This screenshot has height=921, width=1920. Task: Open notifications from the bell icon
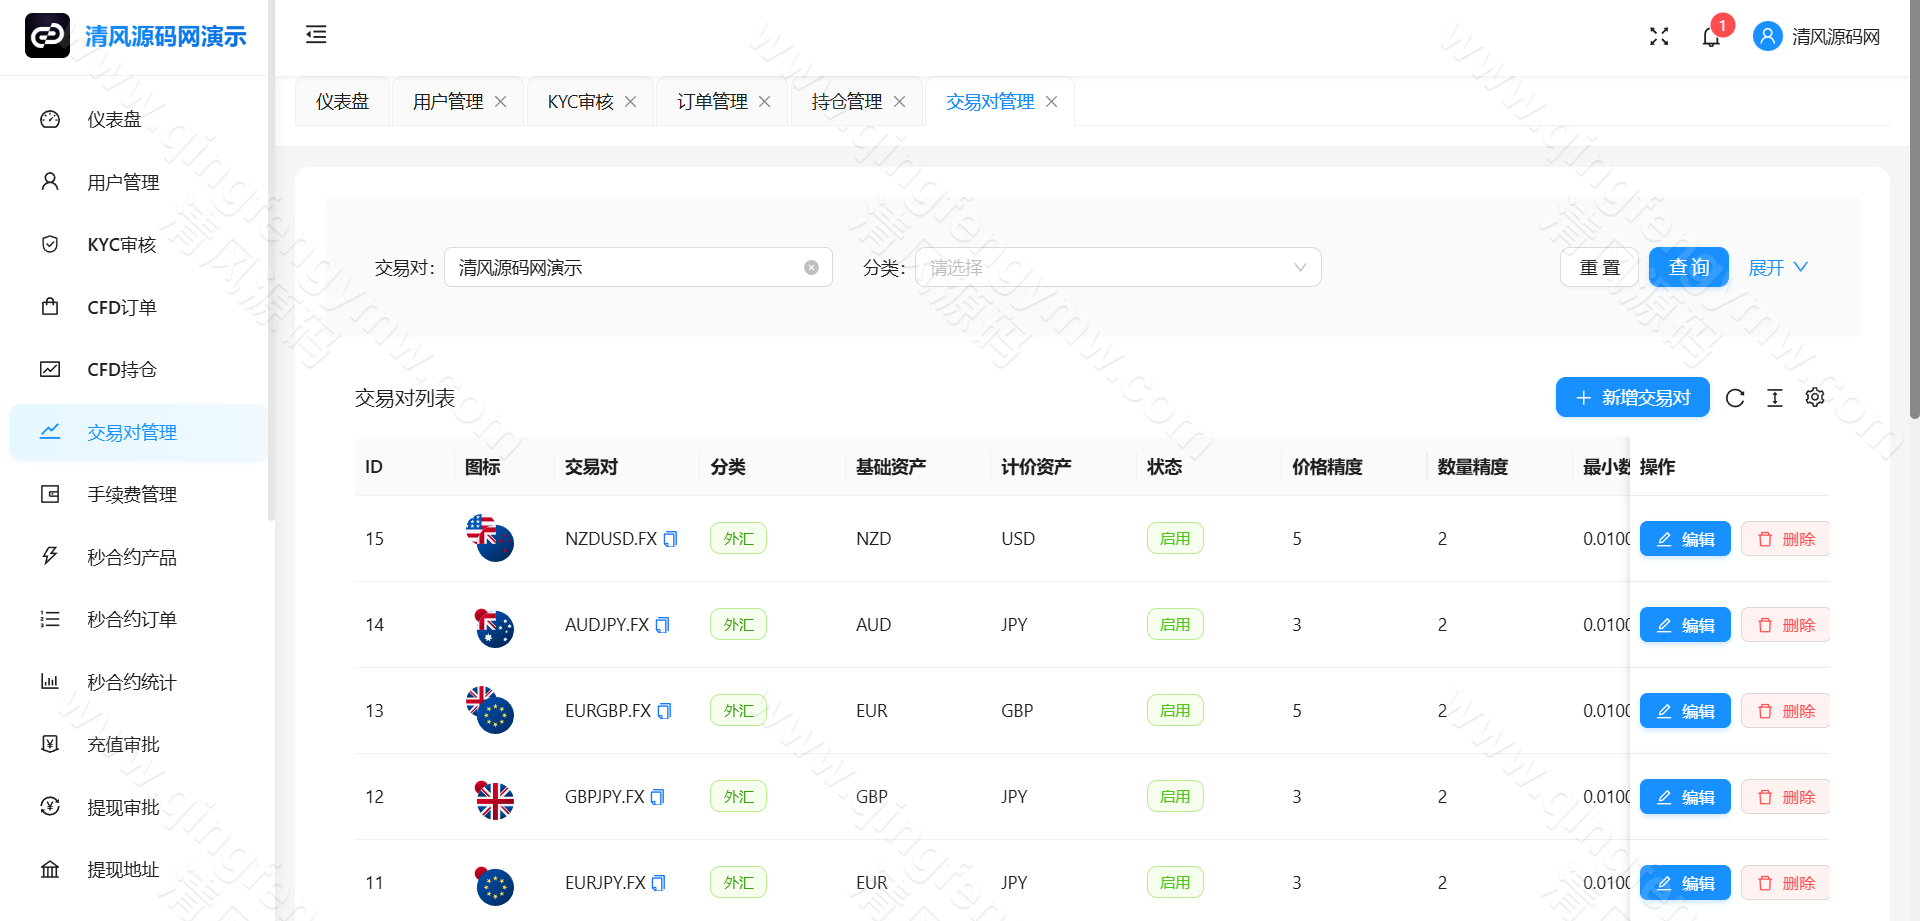click(1712, 36)
